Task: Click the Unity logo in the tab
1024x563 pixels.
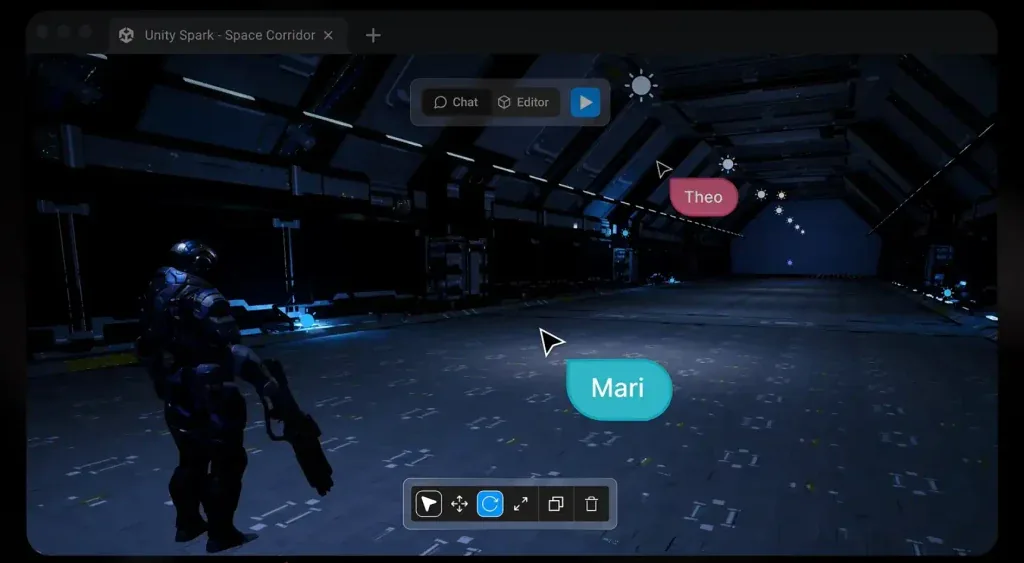Action: click(x=127, y=35)
